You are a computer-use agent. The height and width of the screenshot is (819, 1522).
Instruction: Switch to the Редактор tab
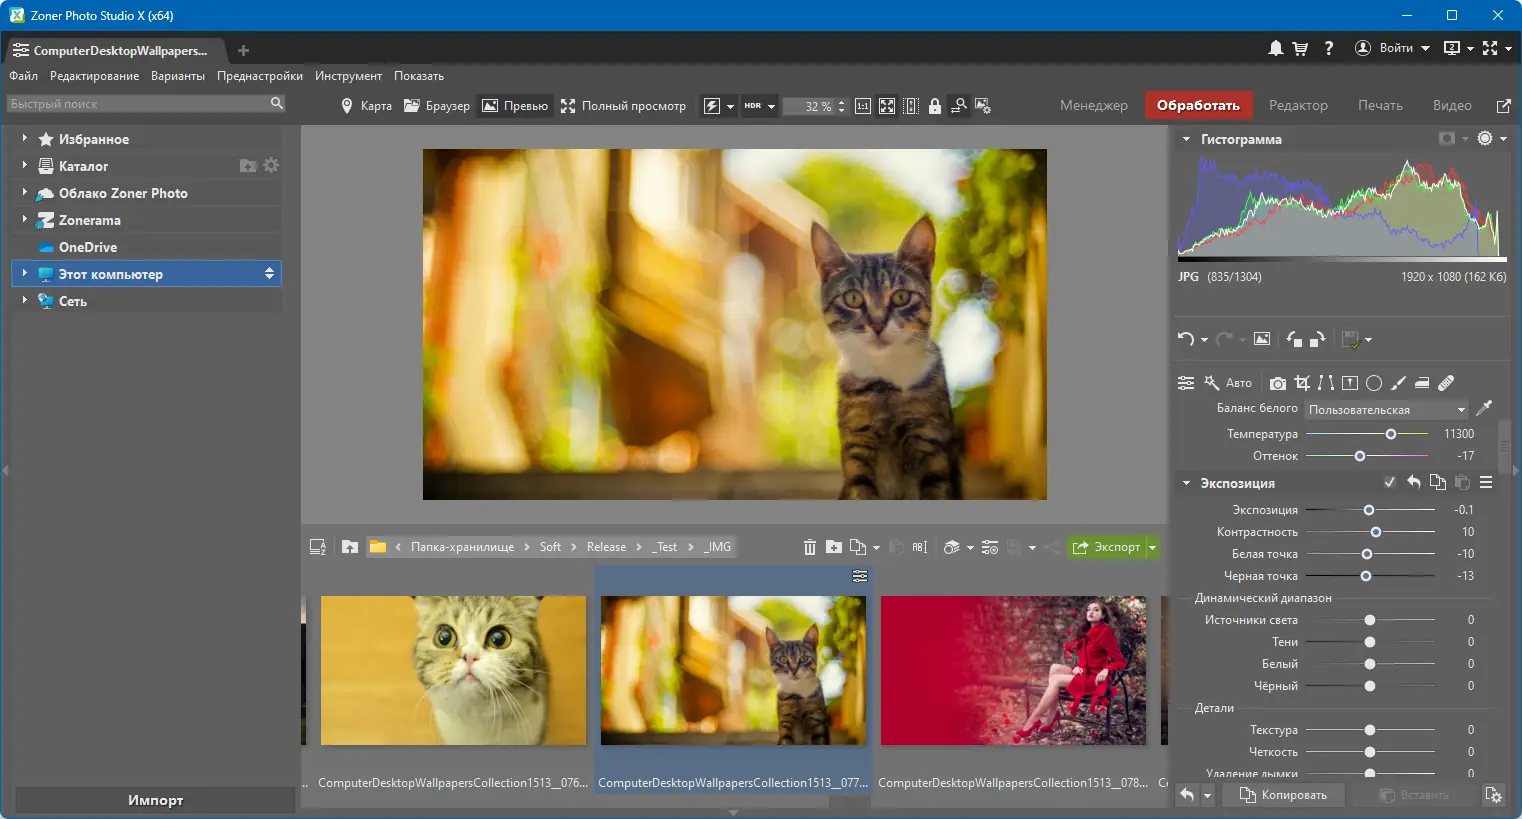point(1298,105)
